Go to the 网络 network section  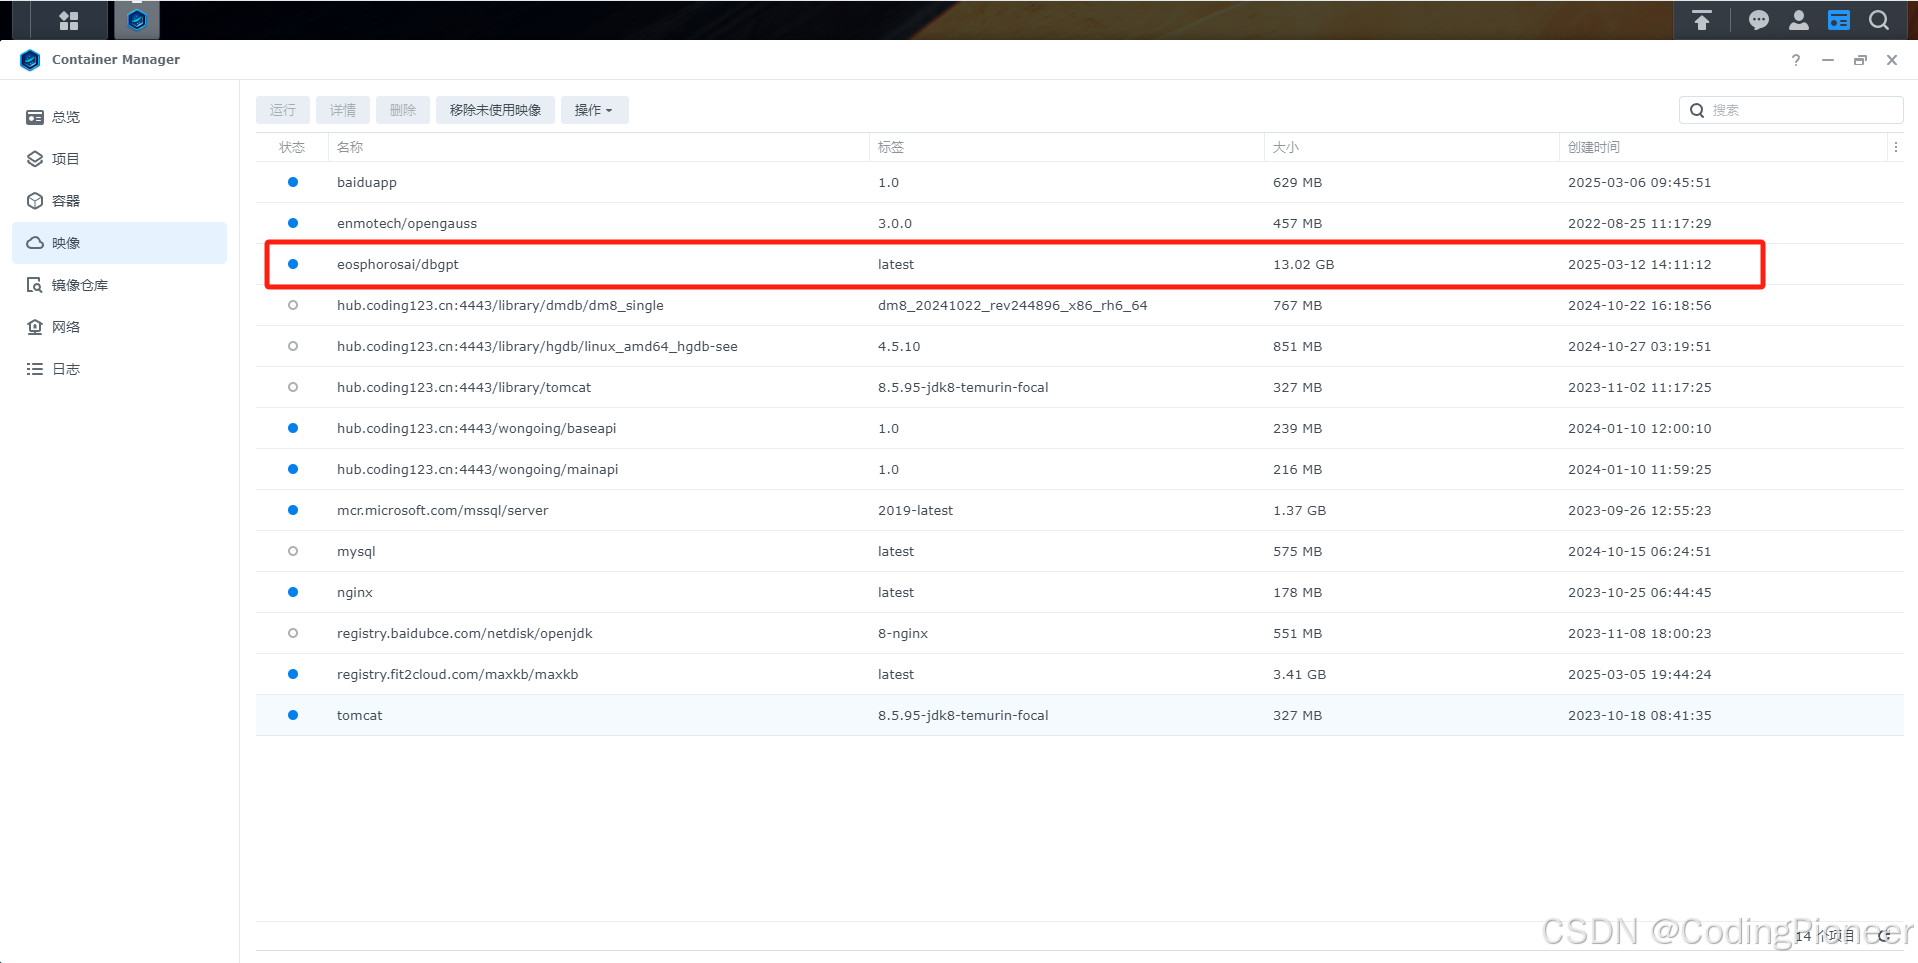pos(120,327)
